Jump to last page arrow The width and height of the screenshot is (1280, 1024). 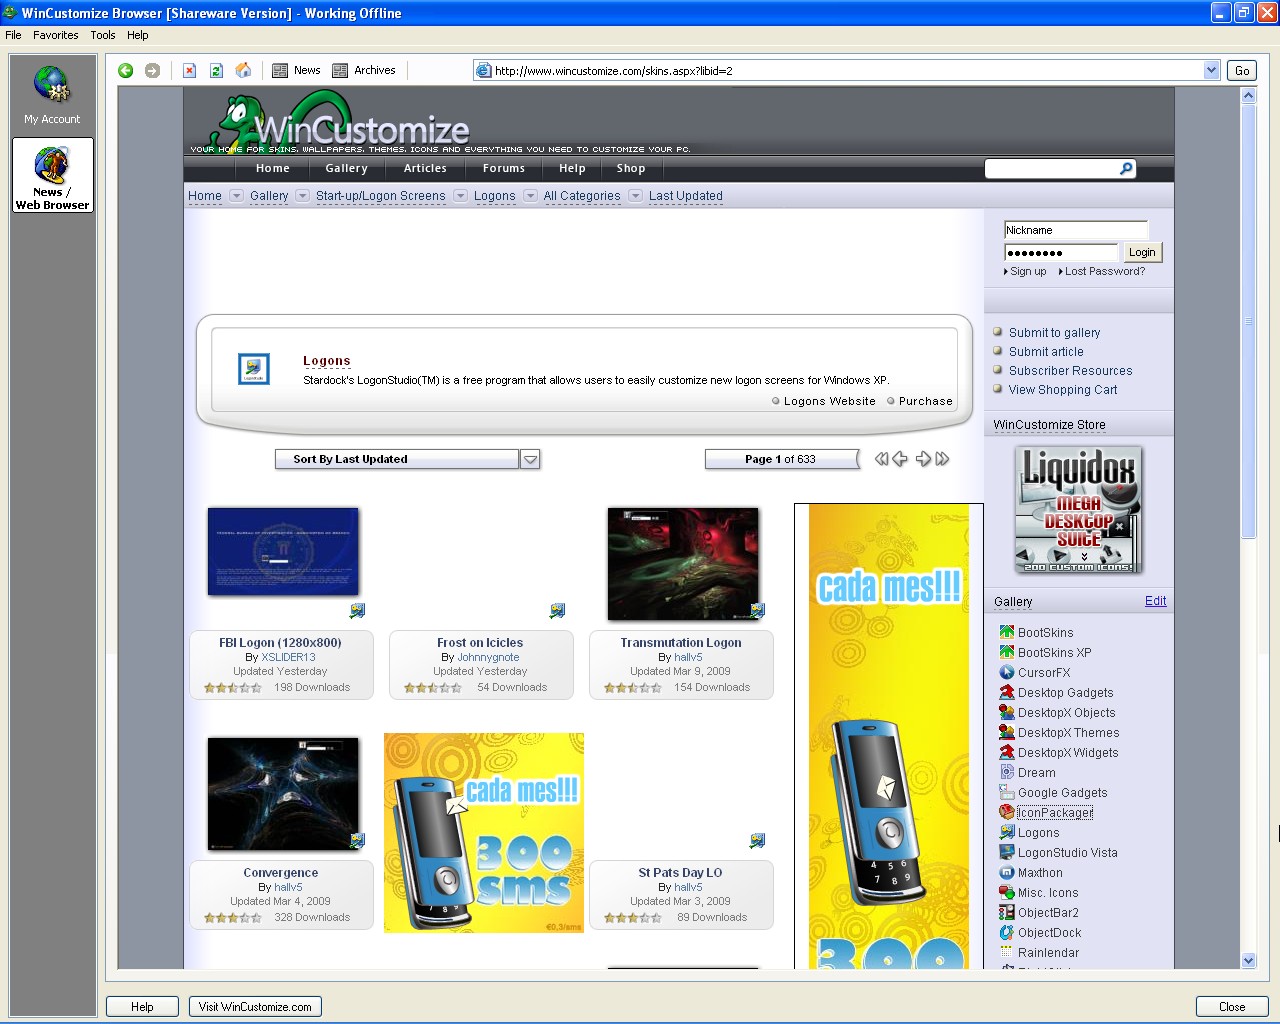[x=942, y=459]
